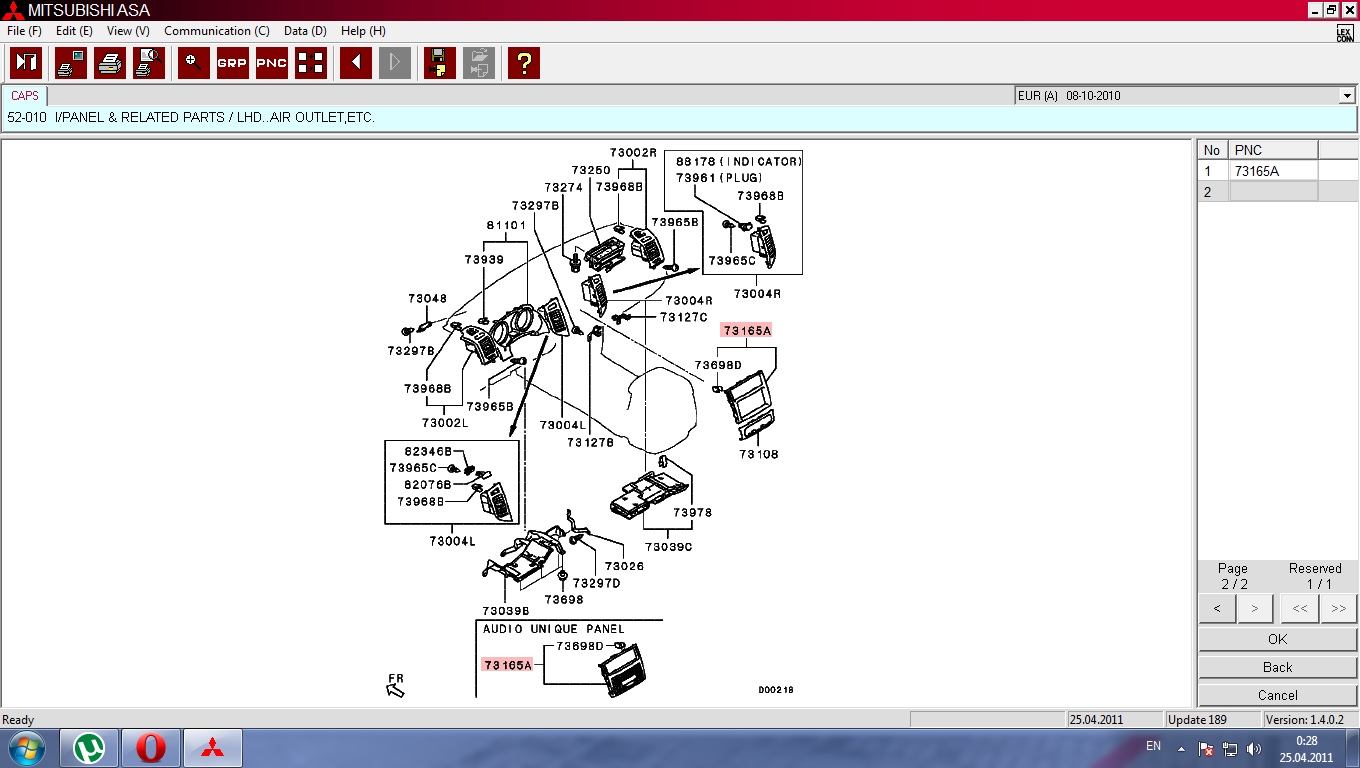The image size is (1360, 768).
Task: Click the exit door toolbar icon
Action: click(x=26, y=63)
